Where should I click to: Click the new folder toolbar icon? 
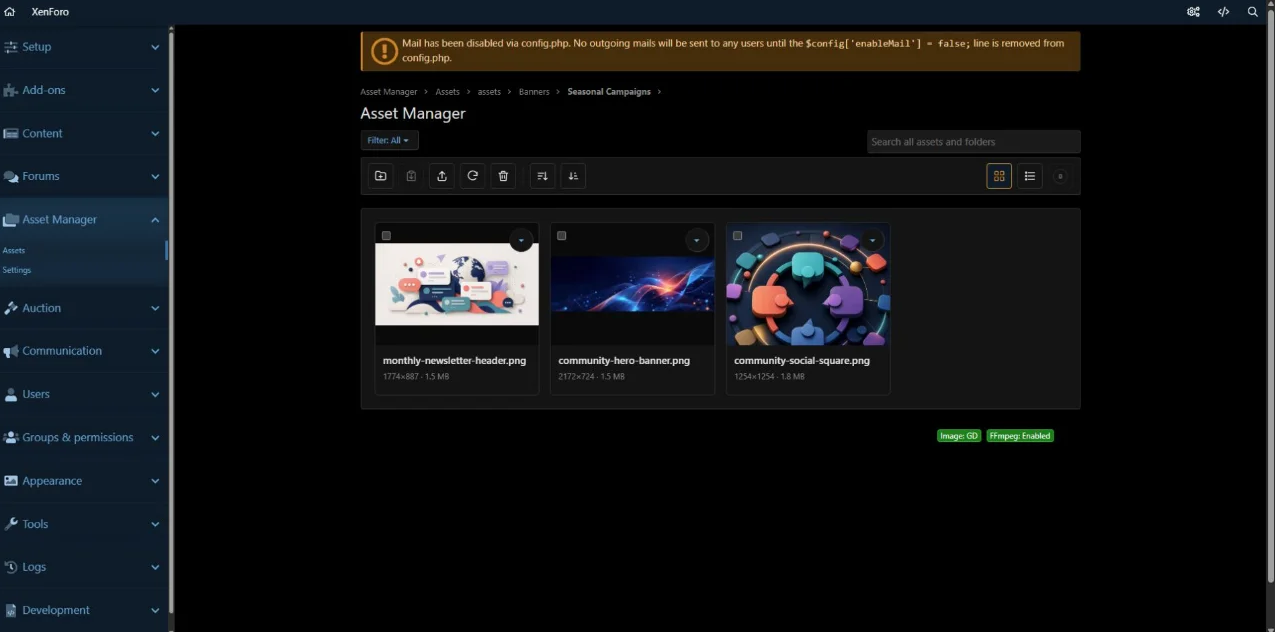(x=380, y=176)
